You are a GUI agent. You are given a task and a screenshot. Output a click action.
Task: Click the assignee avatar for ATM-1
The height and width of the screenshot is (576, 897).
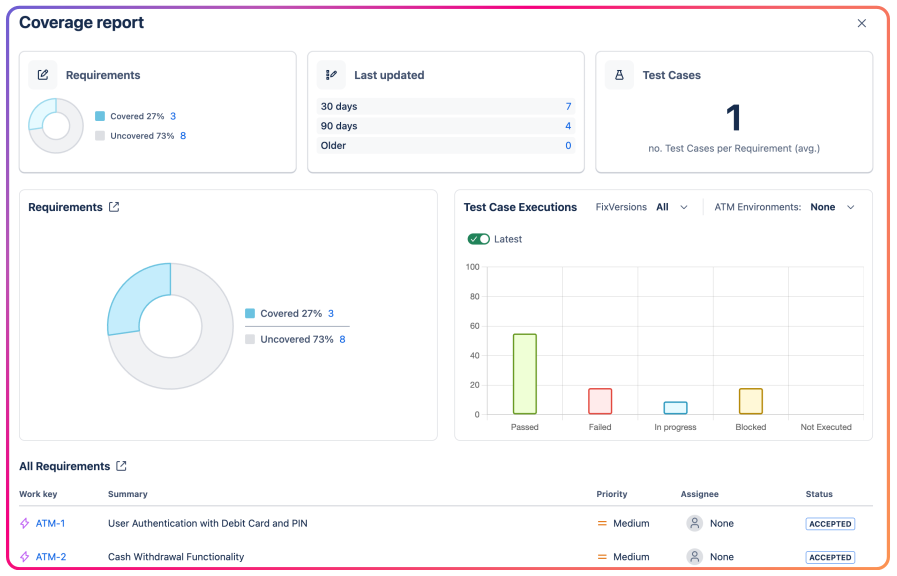point(694,523)
